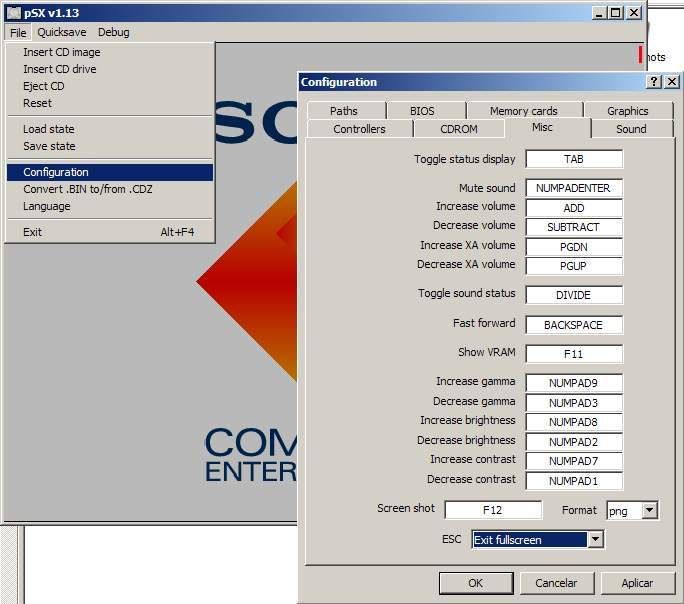
Task: Click Toggle sound status field DIVIDE
Action: [x=574, y=295]
